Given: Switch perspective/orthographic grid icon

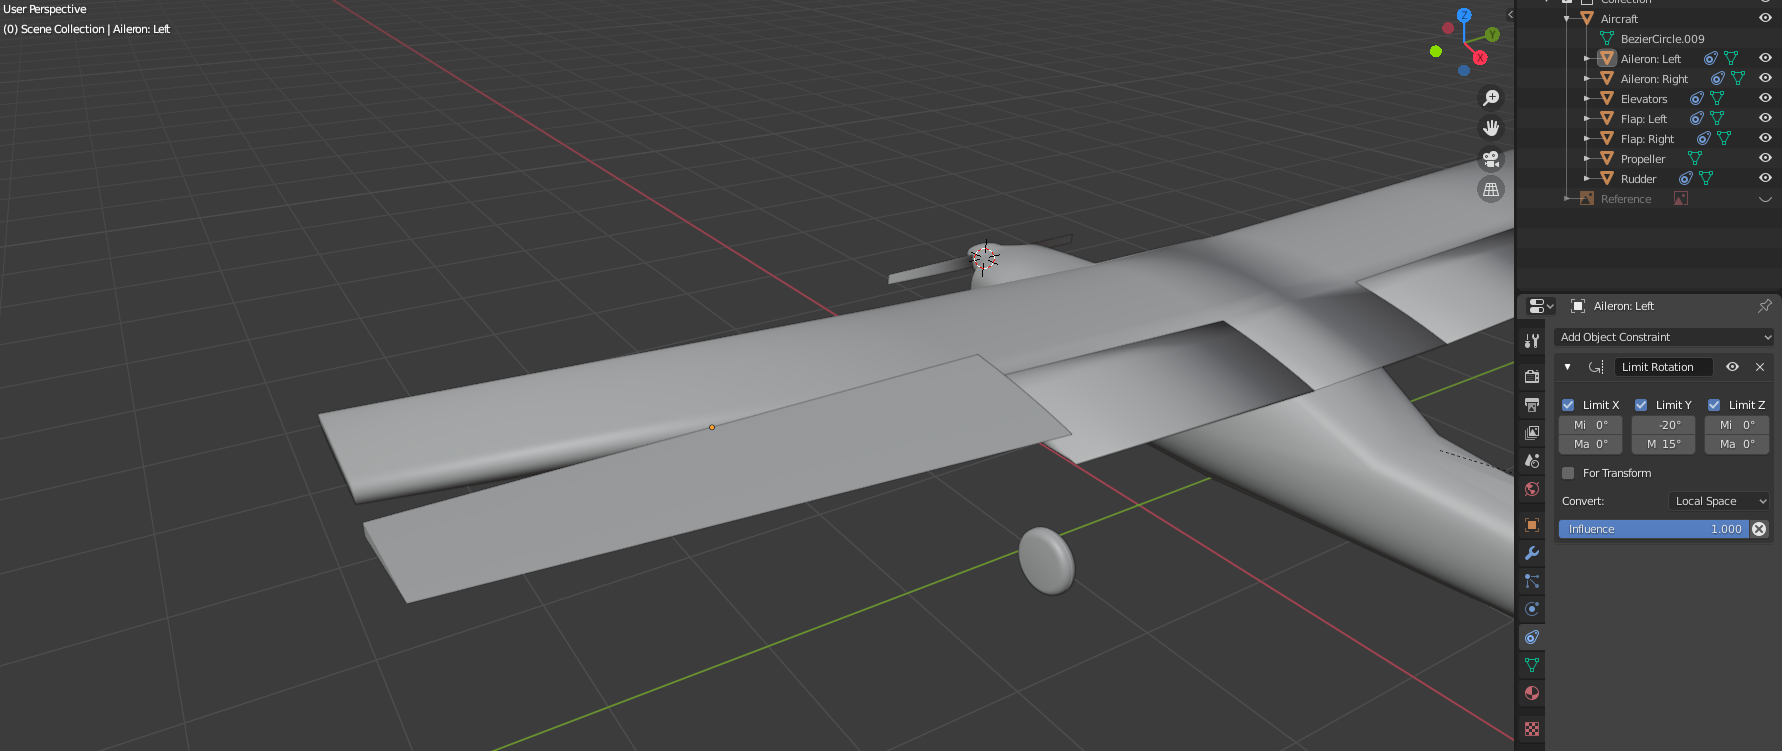Looking at the screenshot, I should [x=1491, y=189].
